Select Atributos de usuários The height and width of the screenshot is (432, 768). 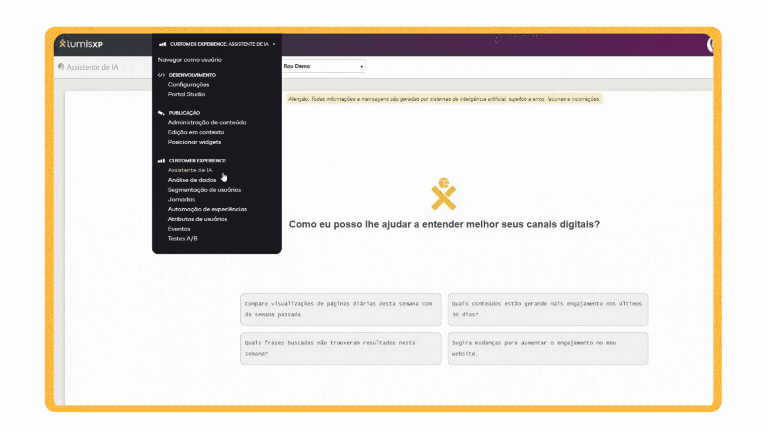(197, 219)
